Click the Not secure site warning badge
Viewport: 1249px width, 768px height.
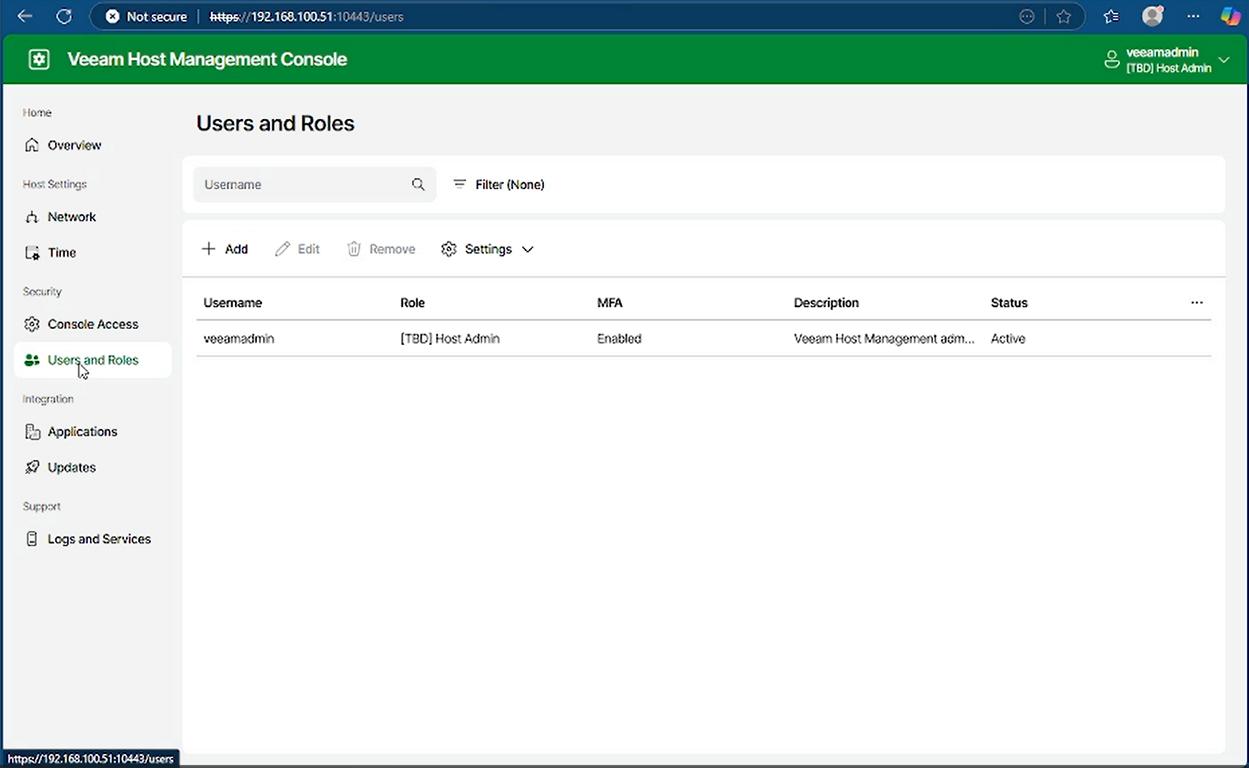click(x=146, y=17)
